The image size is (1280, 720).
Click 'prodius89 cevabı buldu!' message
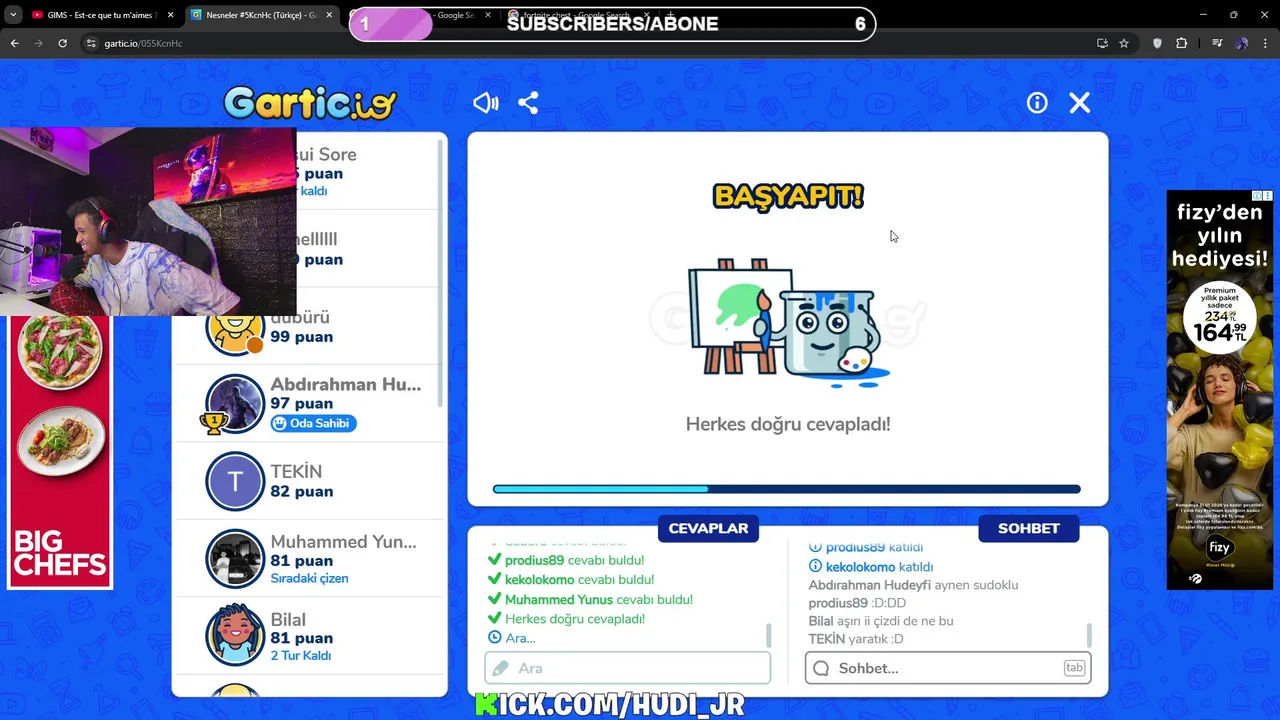point(574,560)
